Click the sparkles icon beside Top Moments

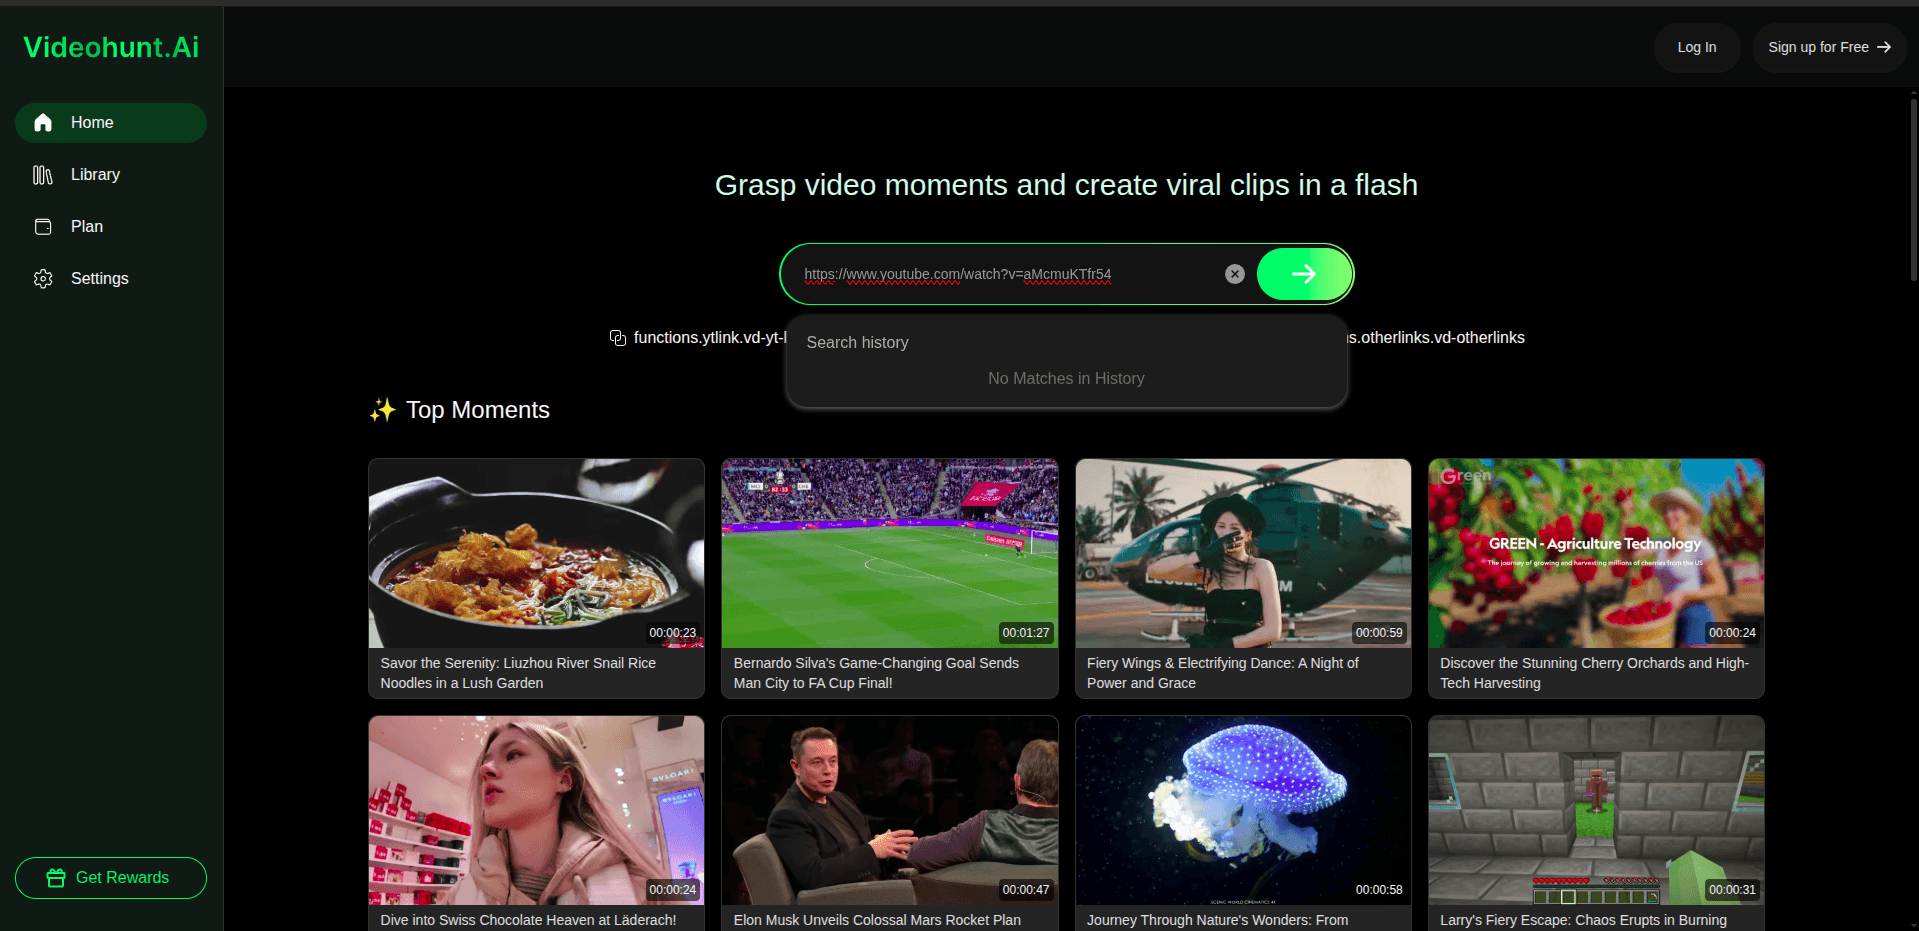[x=383, y=410]
